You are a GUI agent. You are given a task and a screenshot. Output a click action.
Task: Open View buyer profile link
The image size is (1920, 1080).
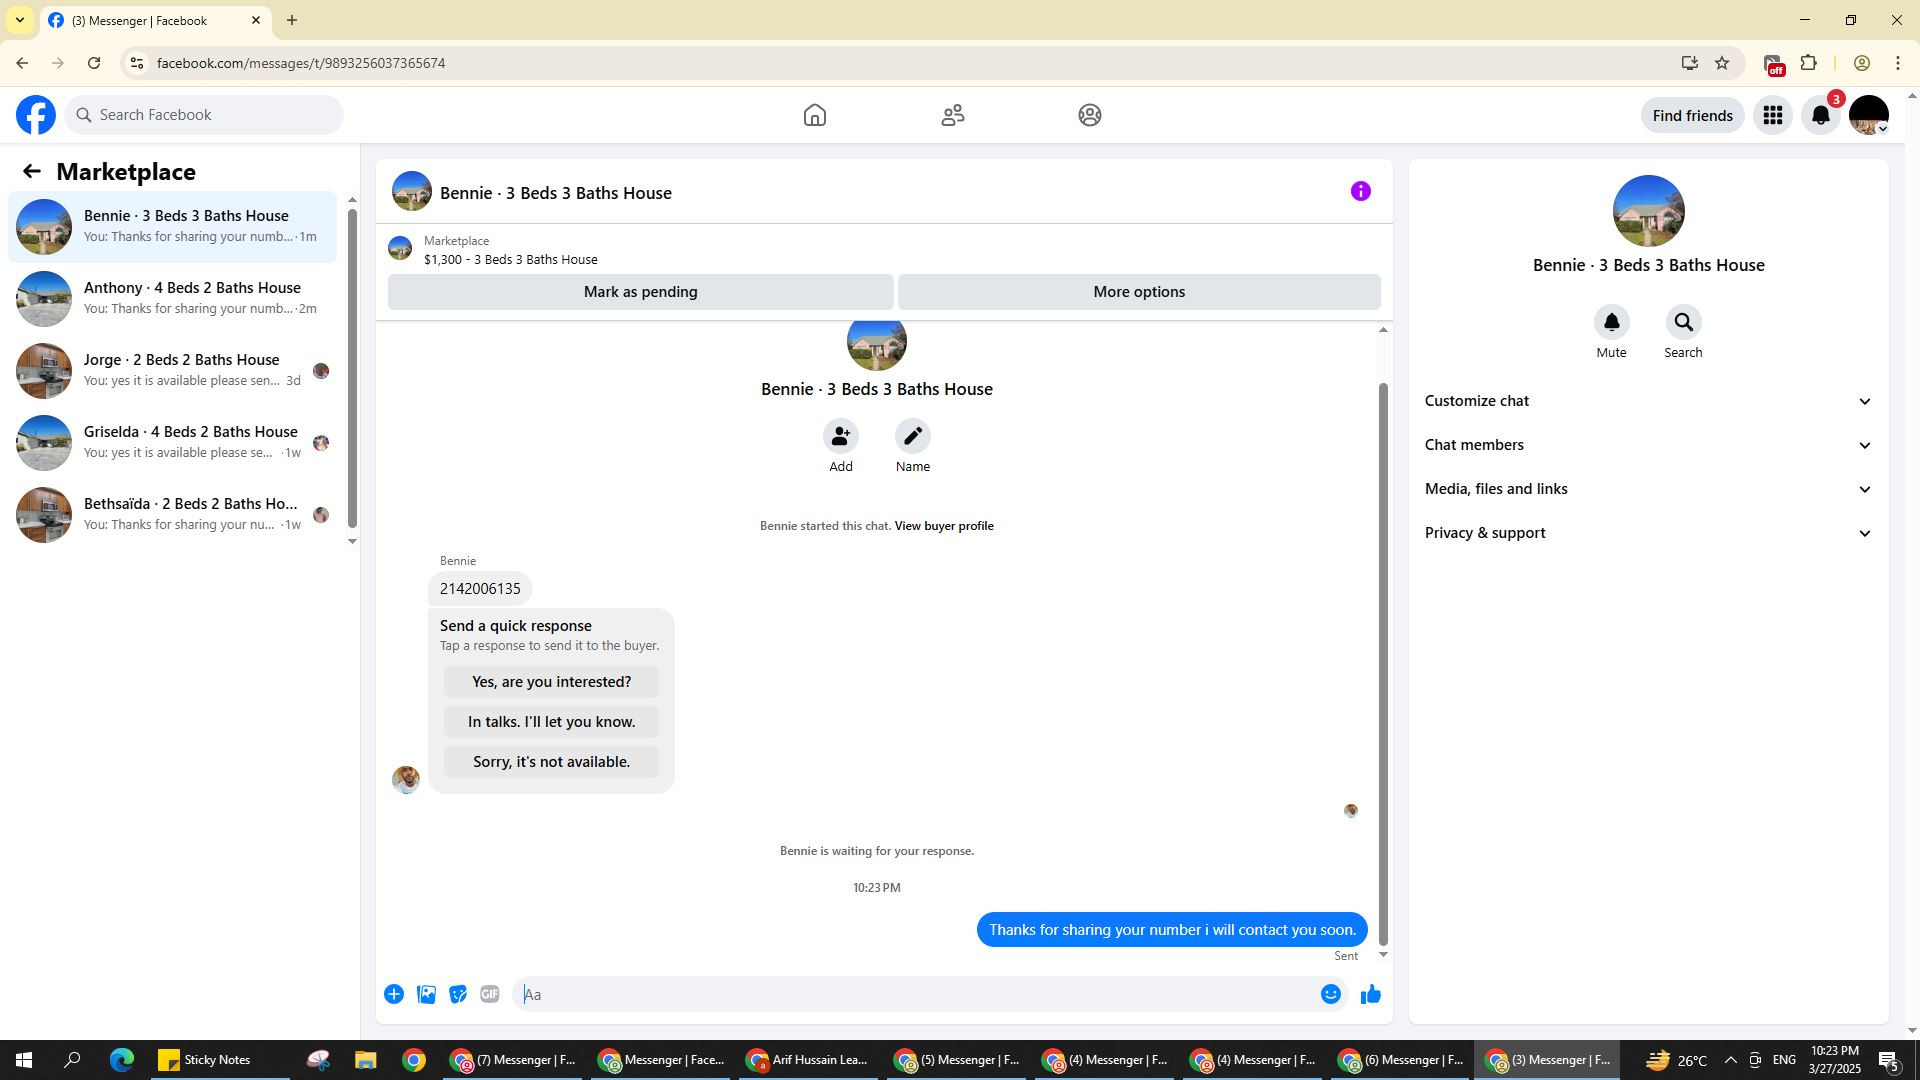click(x=944, y=526)
